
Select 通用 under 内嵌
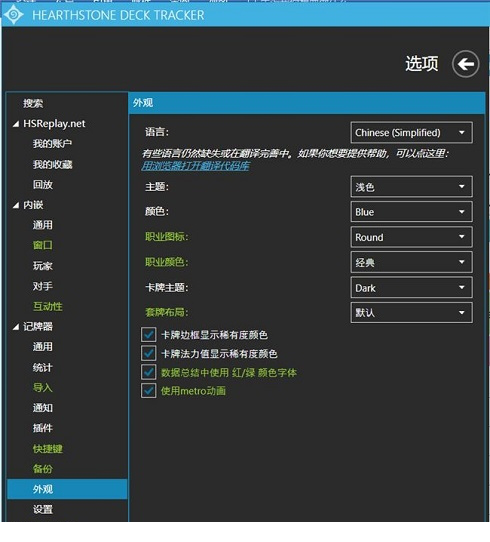(x=43, y=225)
